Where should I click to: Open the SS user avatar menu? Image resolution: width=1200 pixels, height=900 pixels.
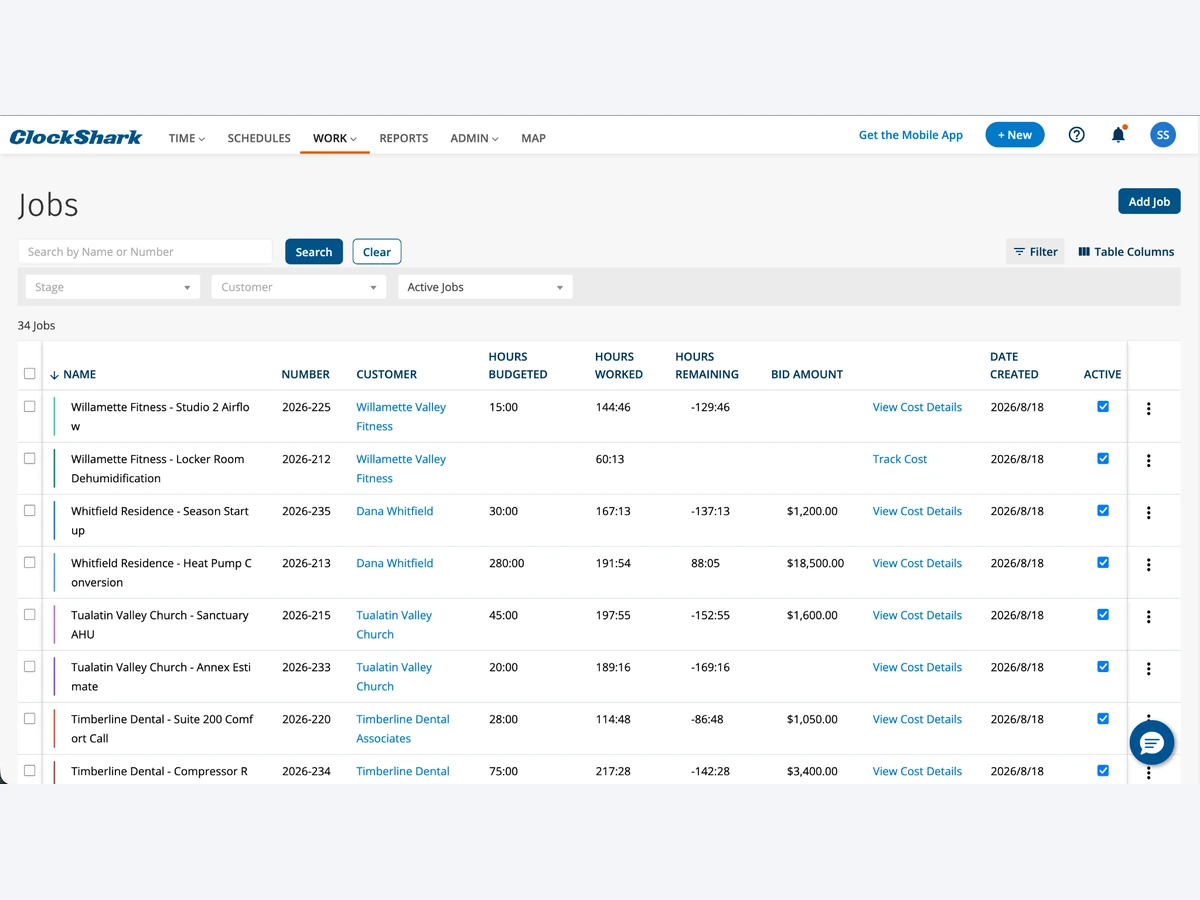(x=1162, y=135)
